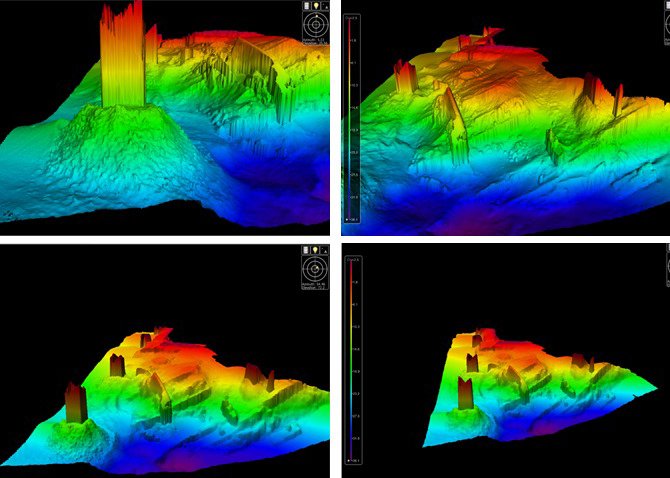Click the azimuth compass dial in bottom-left view
The width and height of the screenshot is (670, 478).
click(x=314, y=267)
